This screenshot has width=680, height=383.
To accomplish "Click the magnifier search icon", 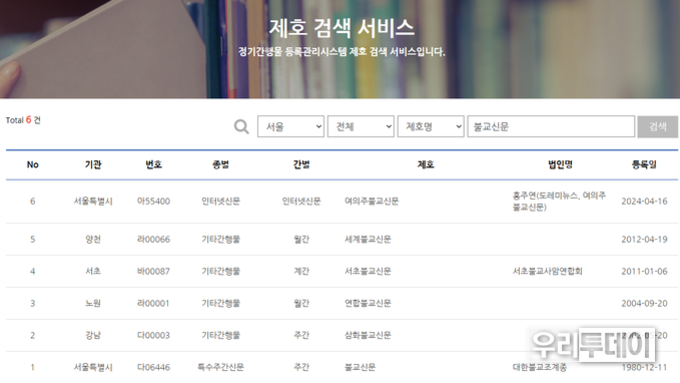I will pos(242,127).
